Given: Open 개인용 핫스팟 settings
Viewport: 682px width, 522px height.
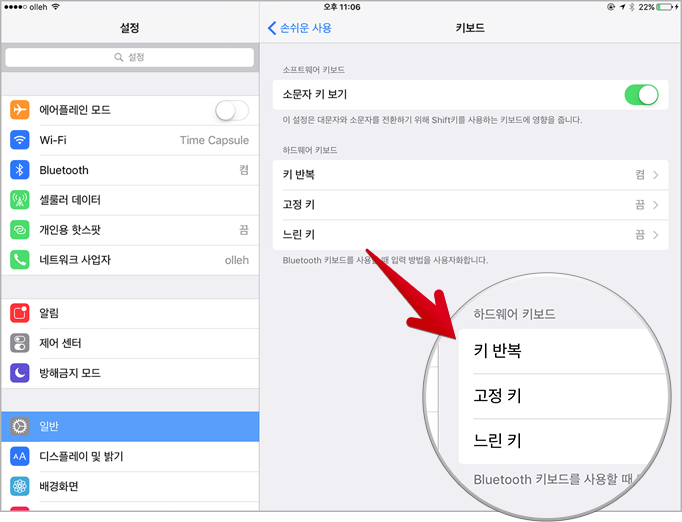Looking at the screenshot, I should point(130,230).
